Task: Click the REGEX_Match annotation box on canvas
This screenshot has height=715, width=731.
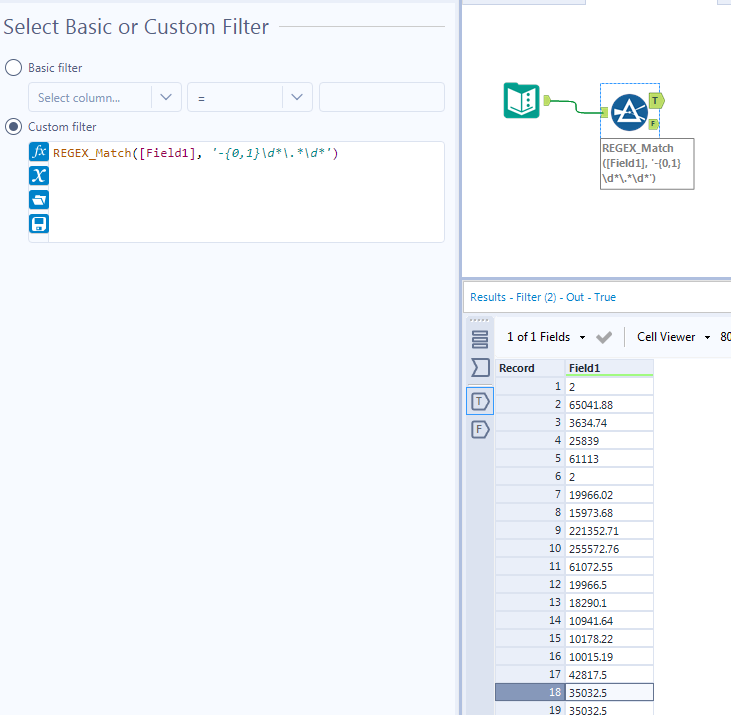Action: pyautogui.click(x=647, y=164)
